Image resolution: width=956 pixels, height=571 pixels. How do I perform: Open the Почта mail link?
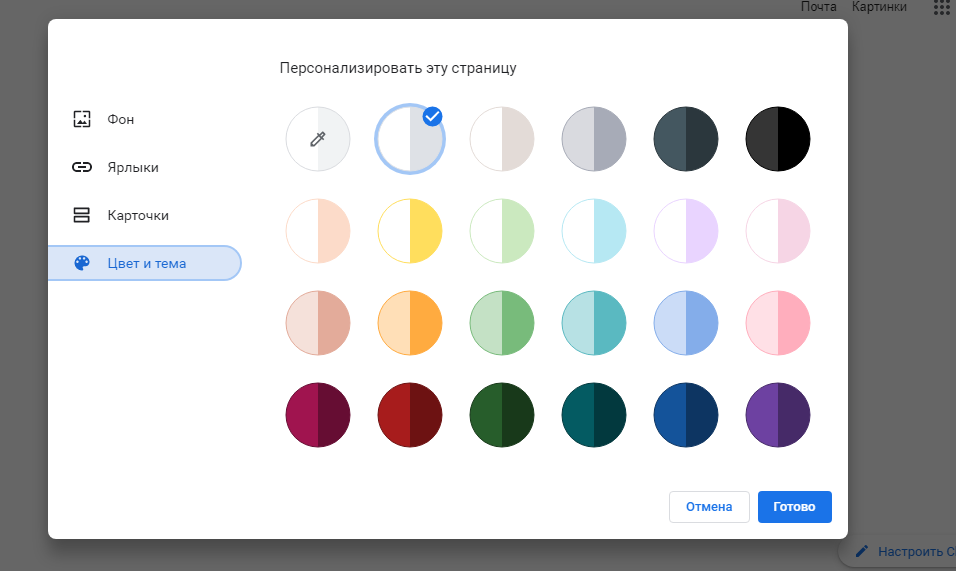point(818,7)
